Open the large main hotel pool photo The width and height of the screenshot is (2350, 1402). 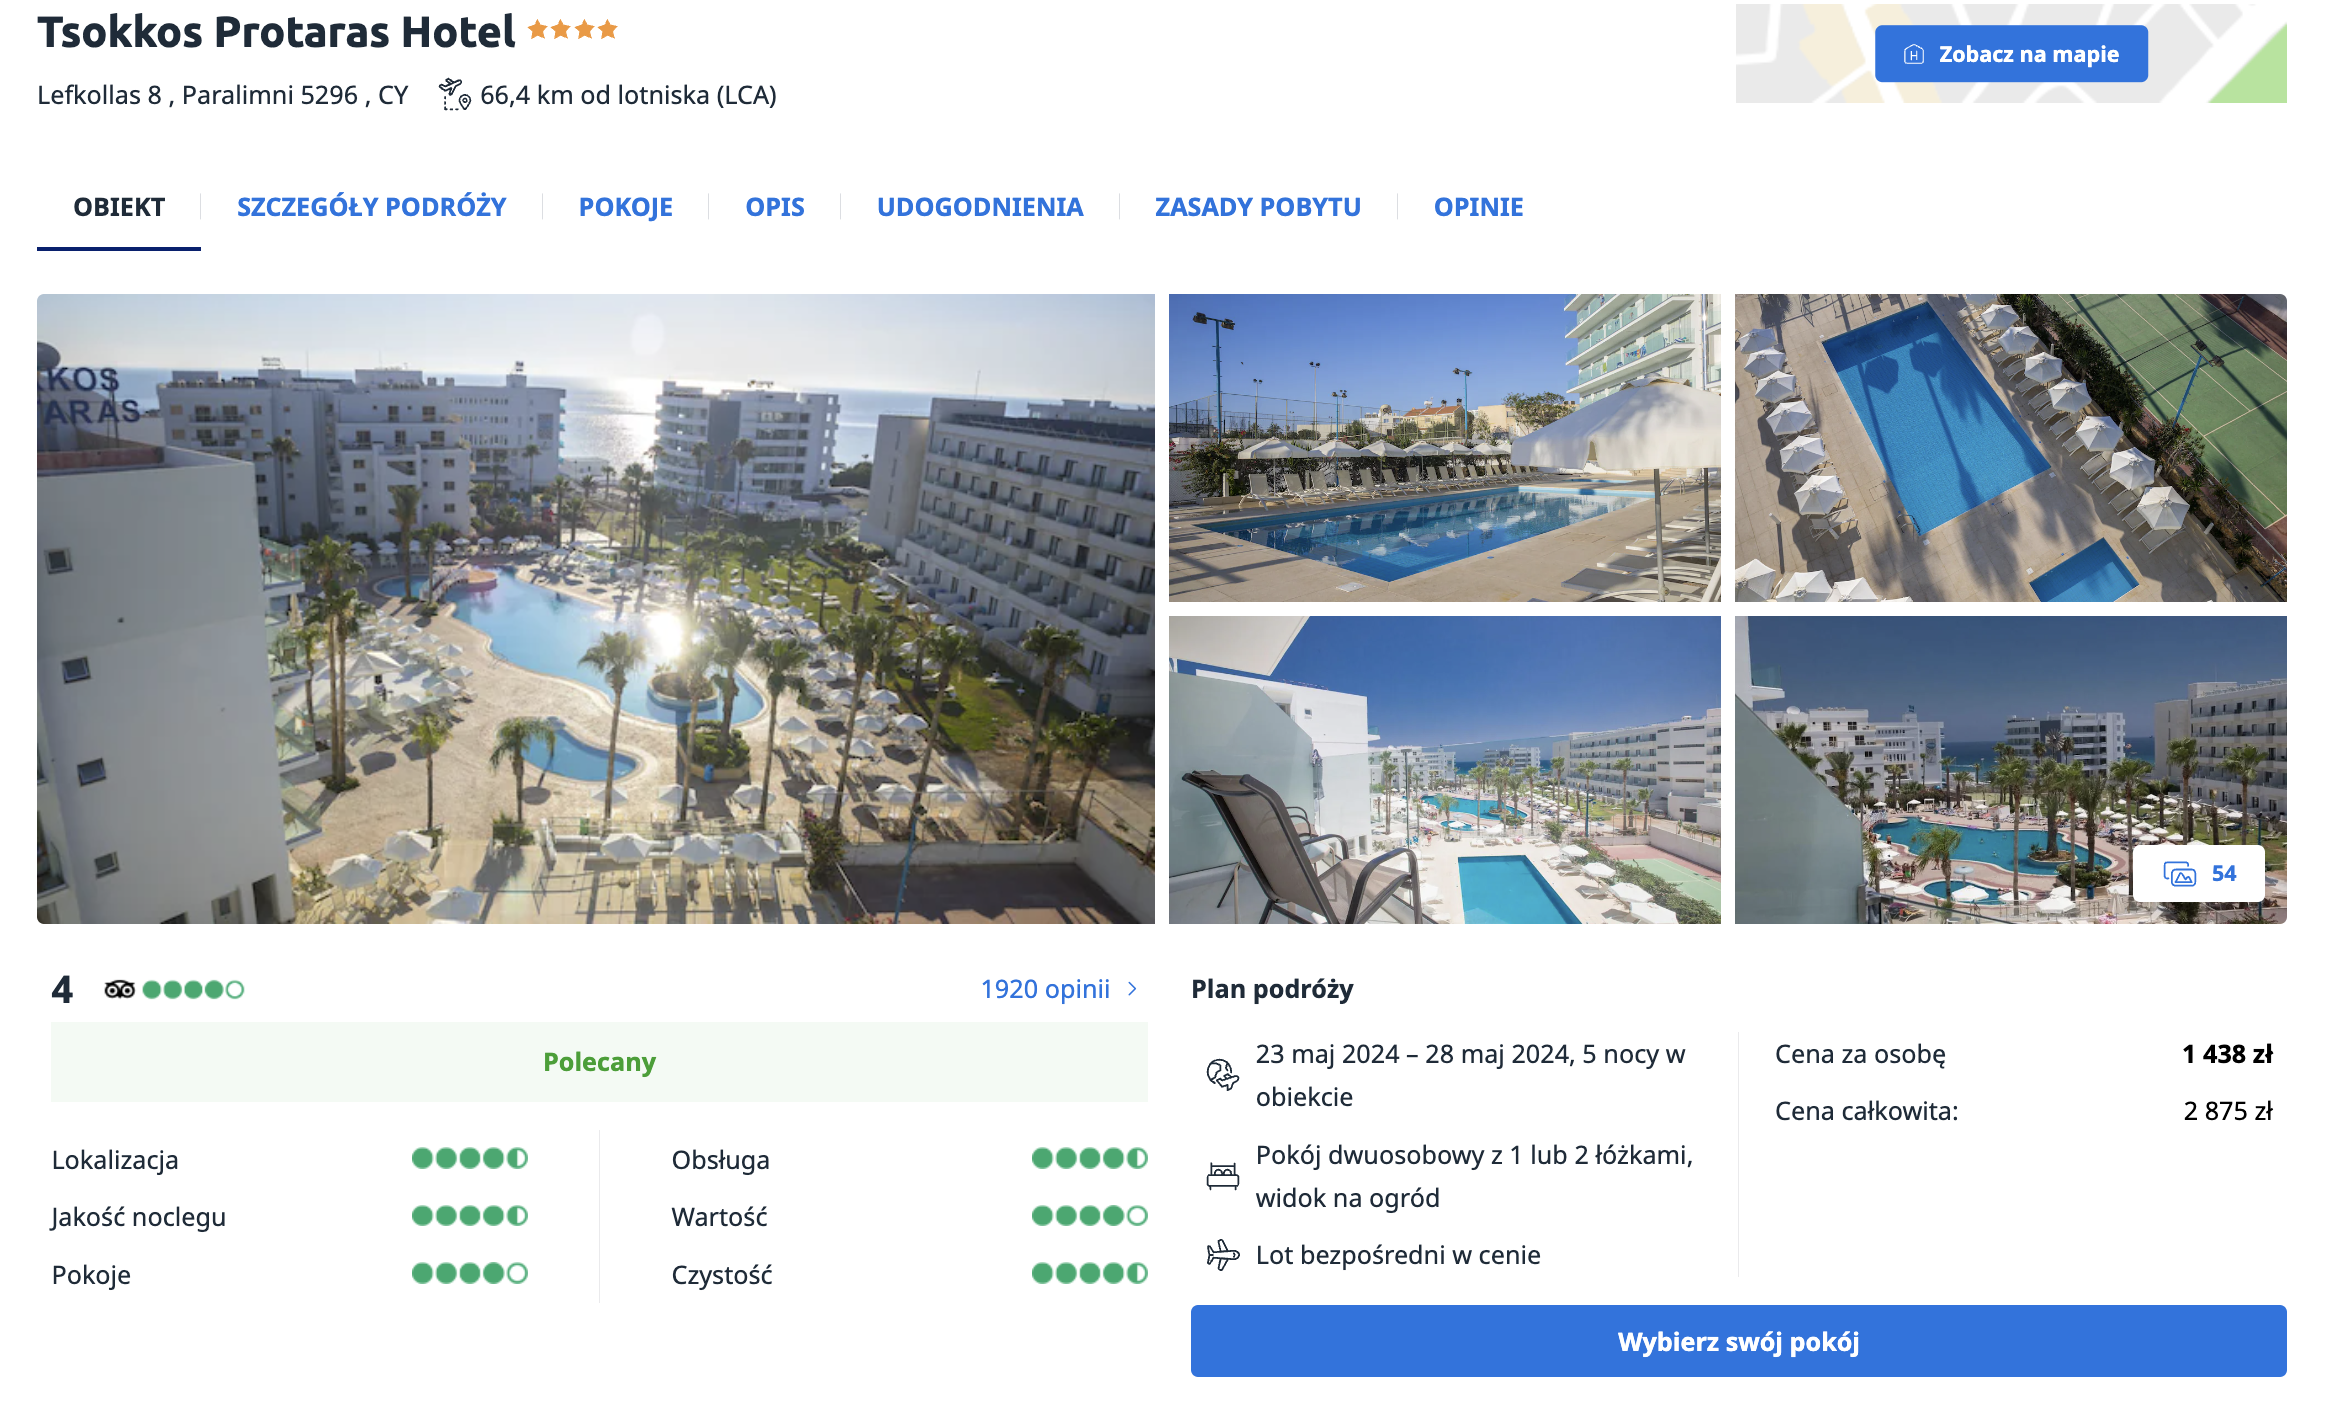click(x=596, y=608)
